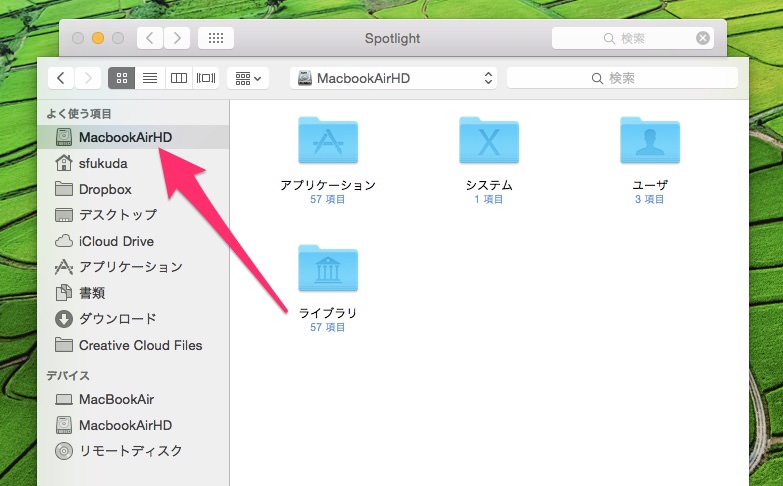Screen dimensions: 783x486
Task: Click the 1 項目 count under システム
Action: click(488, 199)
